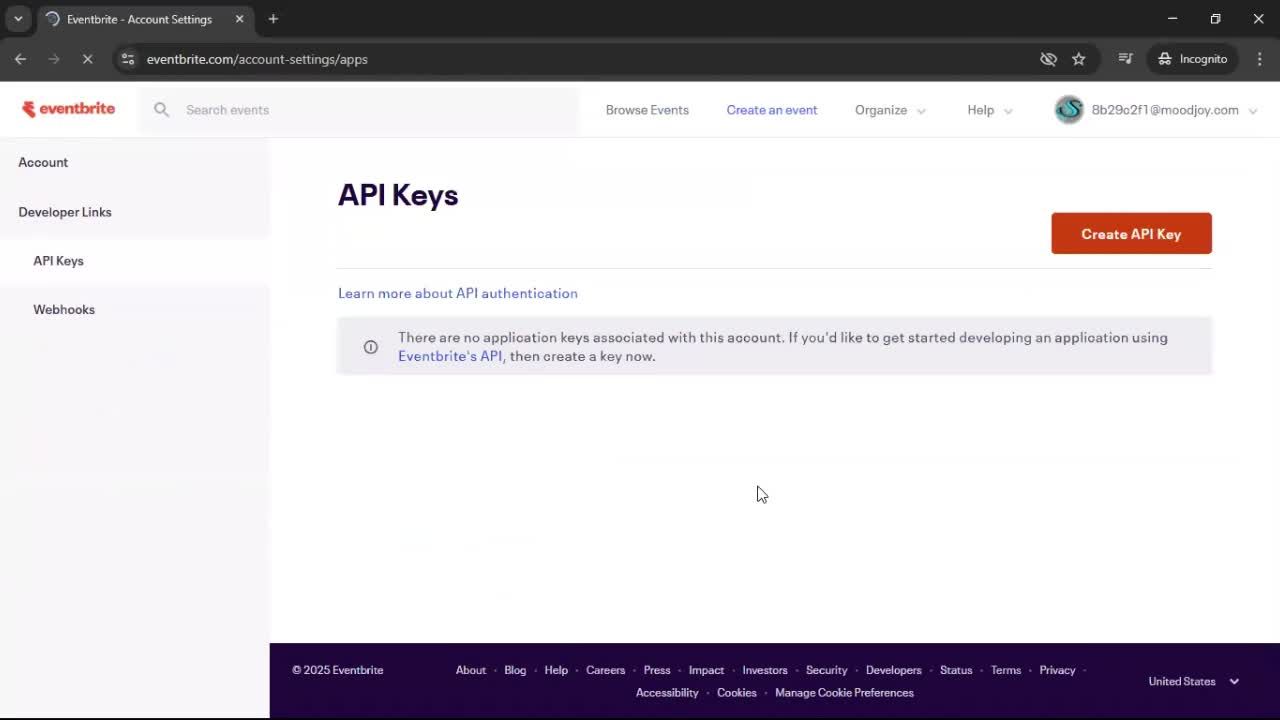Image resolution: width=1280 pixels, height=720 pixels.
Task: Click the Eventbrite logo
Action: coord(68,109)
